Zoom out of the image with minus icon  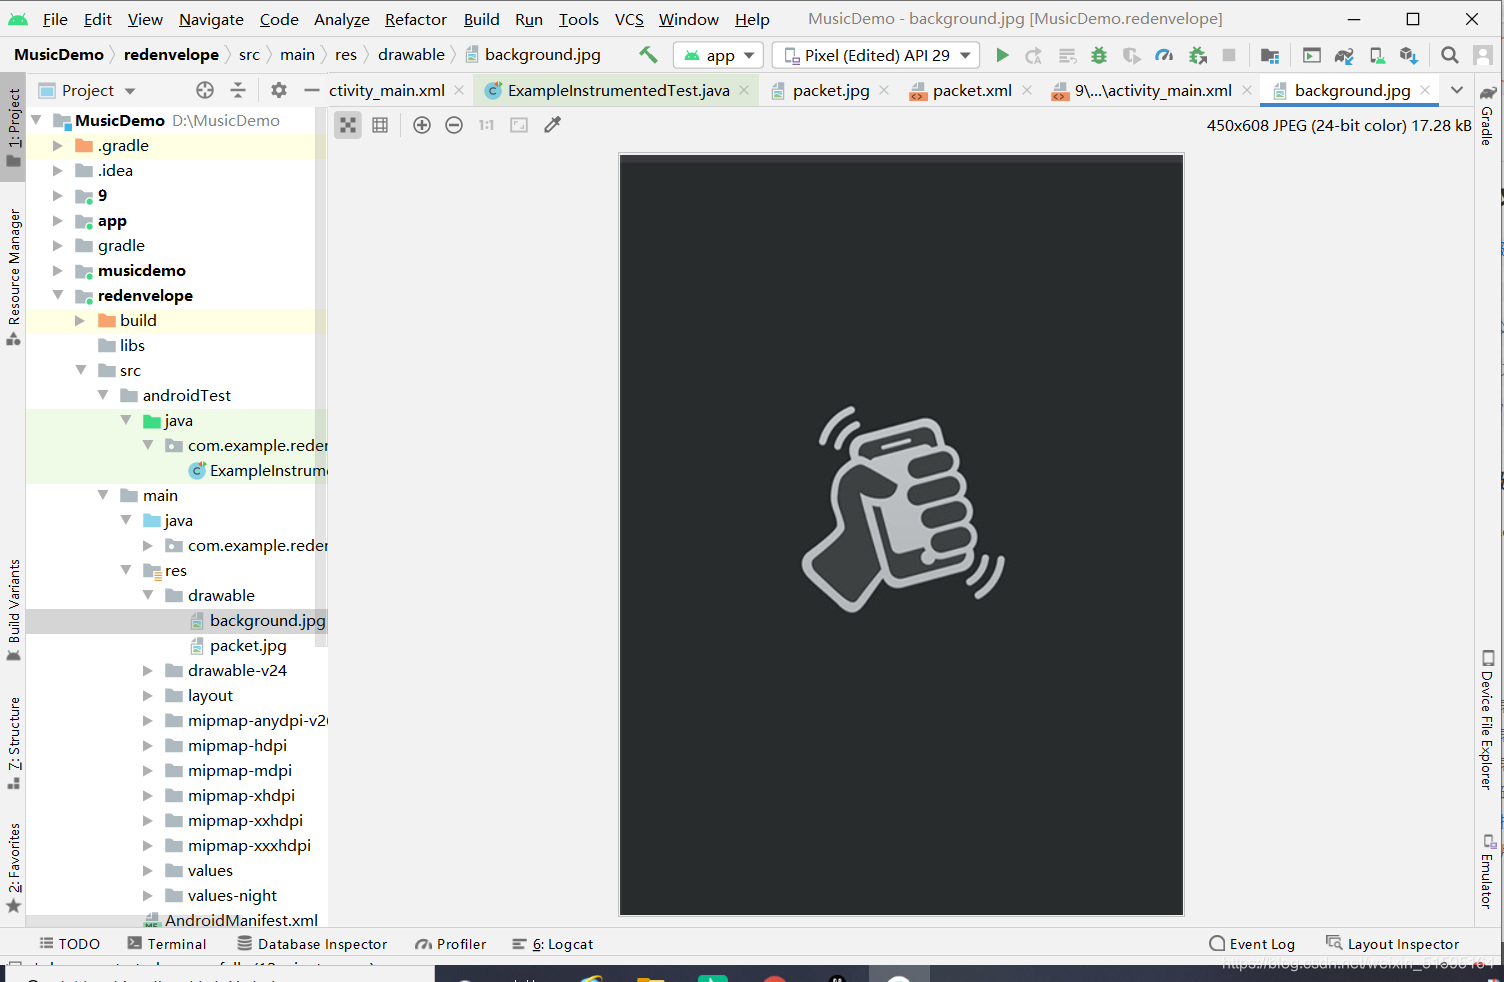click(x=454, y=125)
